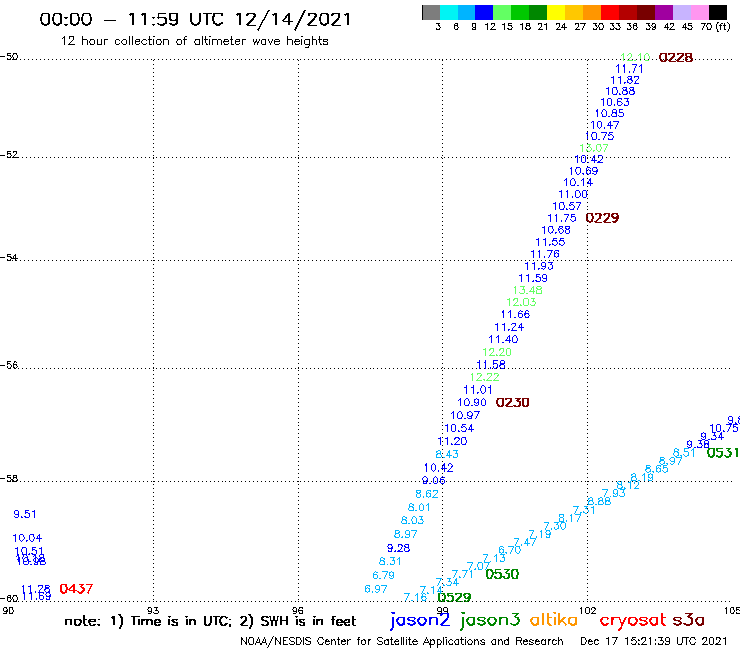Click wave height value 12.10

point(635,58)
